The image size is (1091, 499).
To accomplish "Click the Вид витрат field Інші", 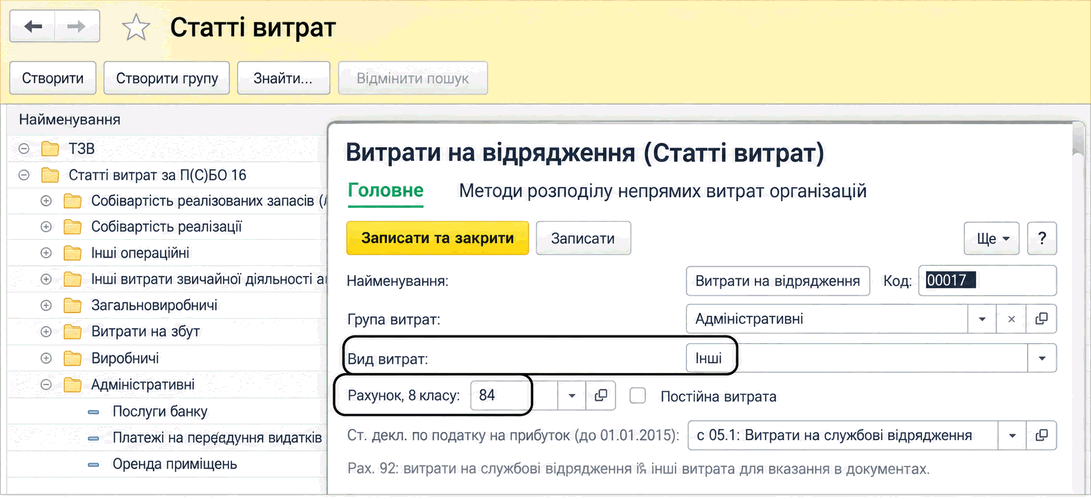I will 857,358.
